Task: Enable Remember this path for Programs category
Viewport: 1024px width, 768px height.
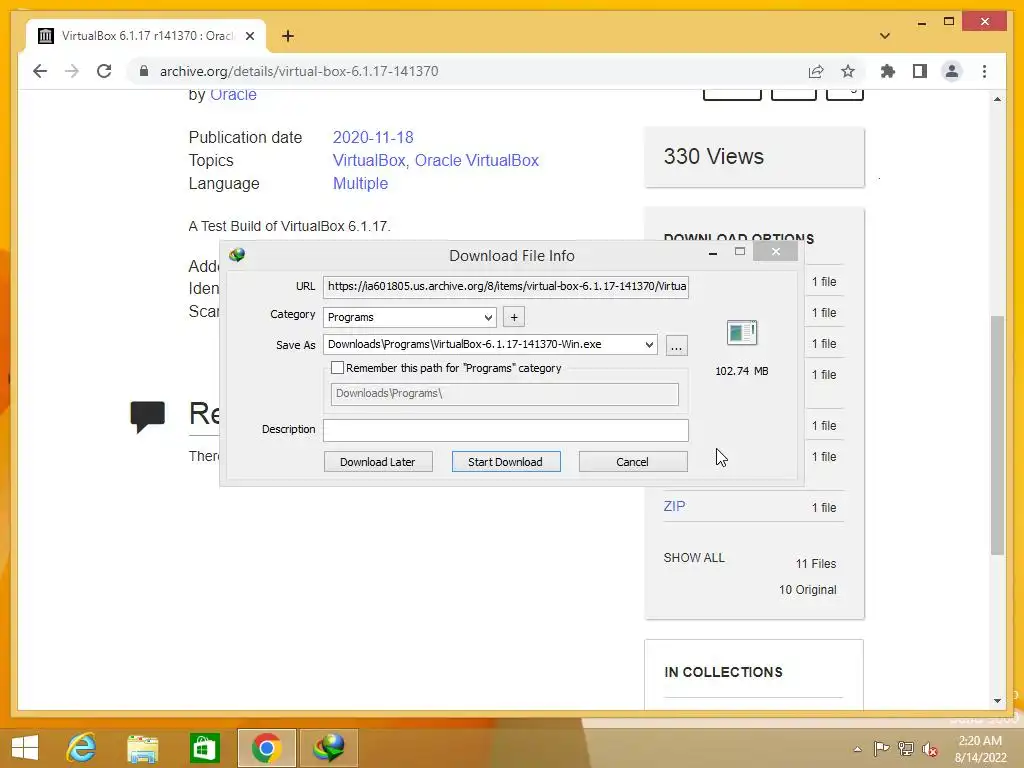Action: click(338, 368)
